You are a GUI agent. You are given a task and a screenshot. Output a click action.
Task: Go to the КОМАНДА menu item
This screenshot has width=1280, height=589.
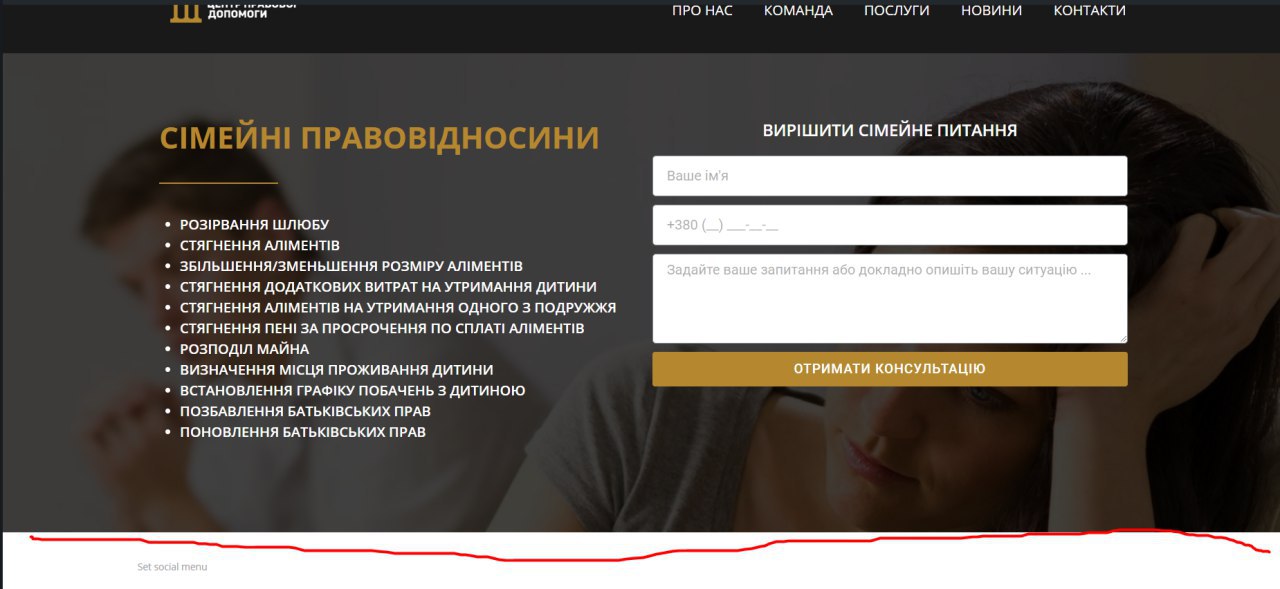coord(798,11)
